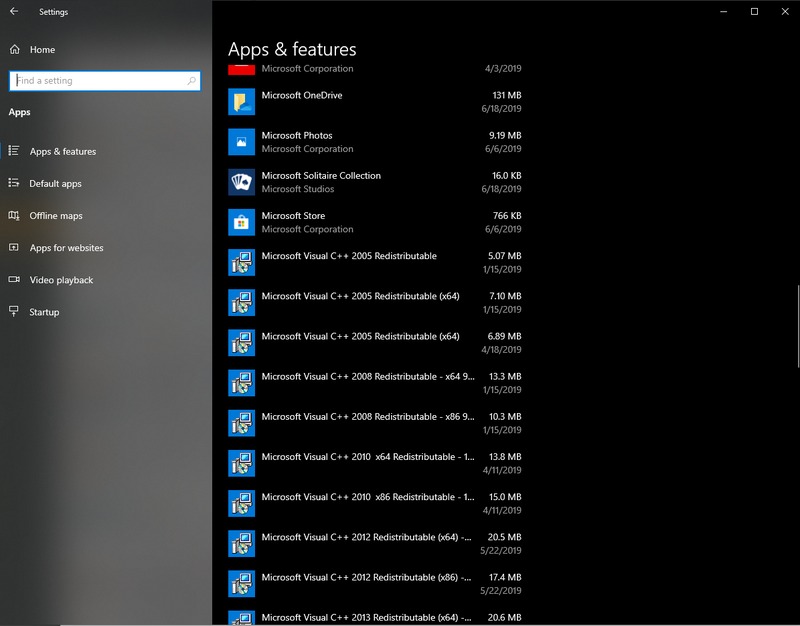Click the back arrow in Settings title bar
The height and width of the screenshot is (626, 800).
click(14, 12)
